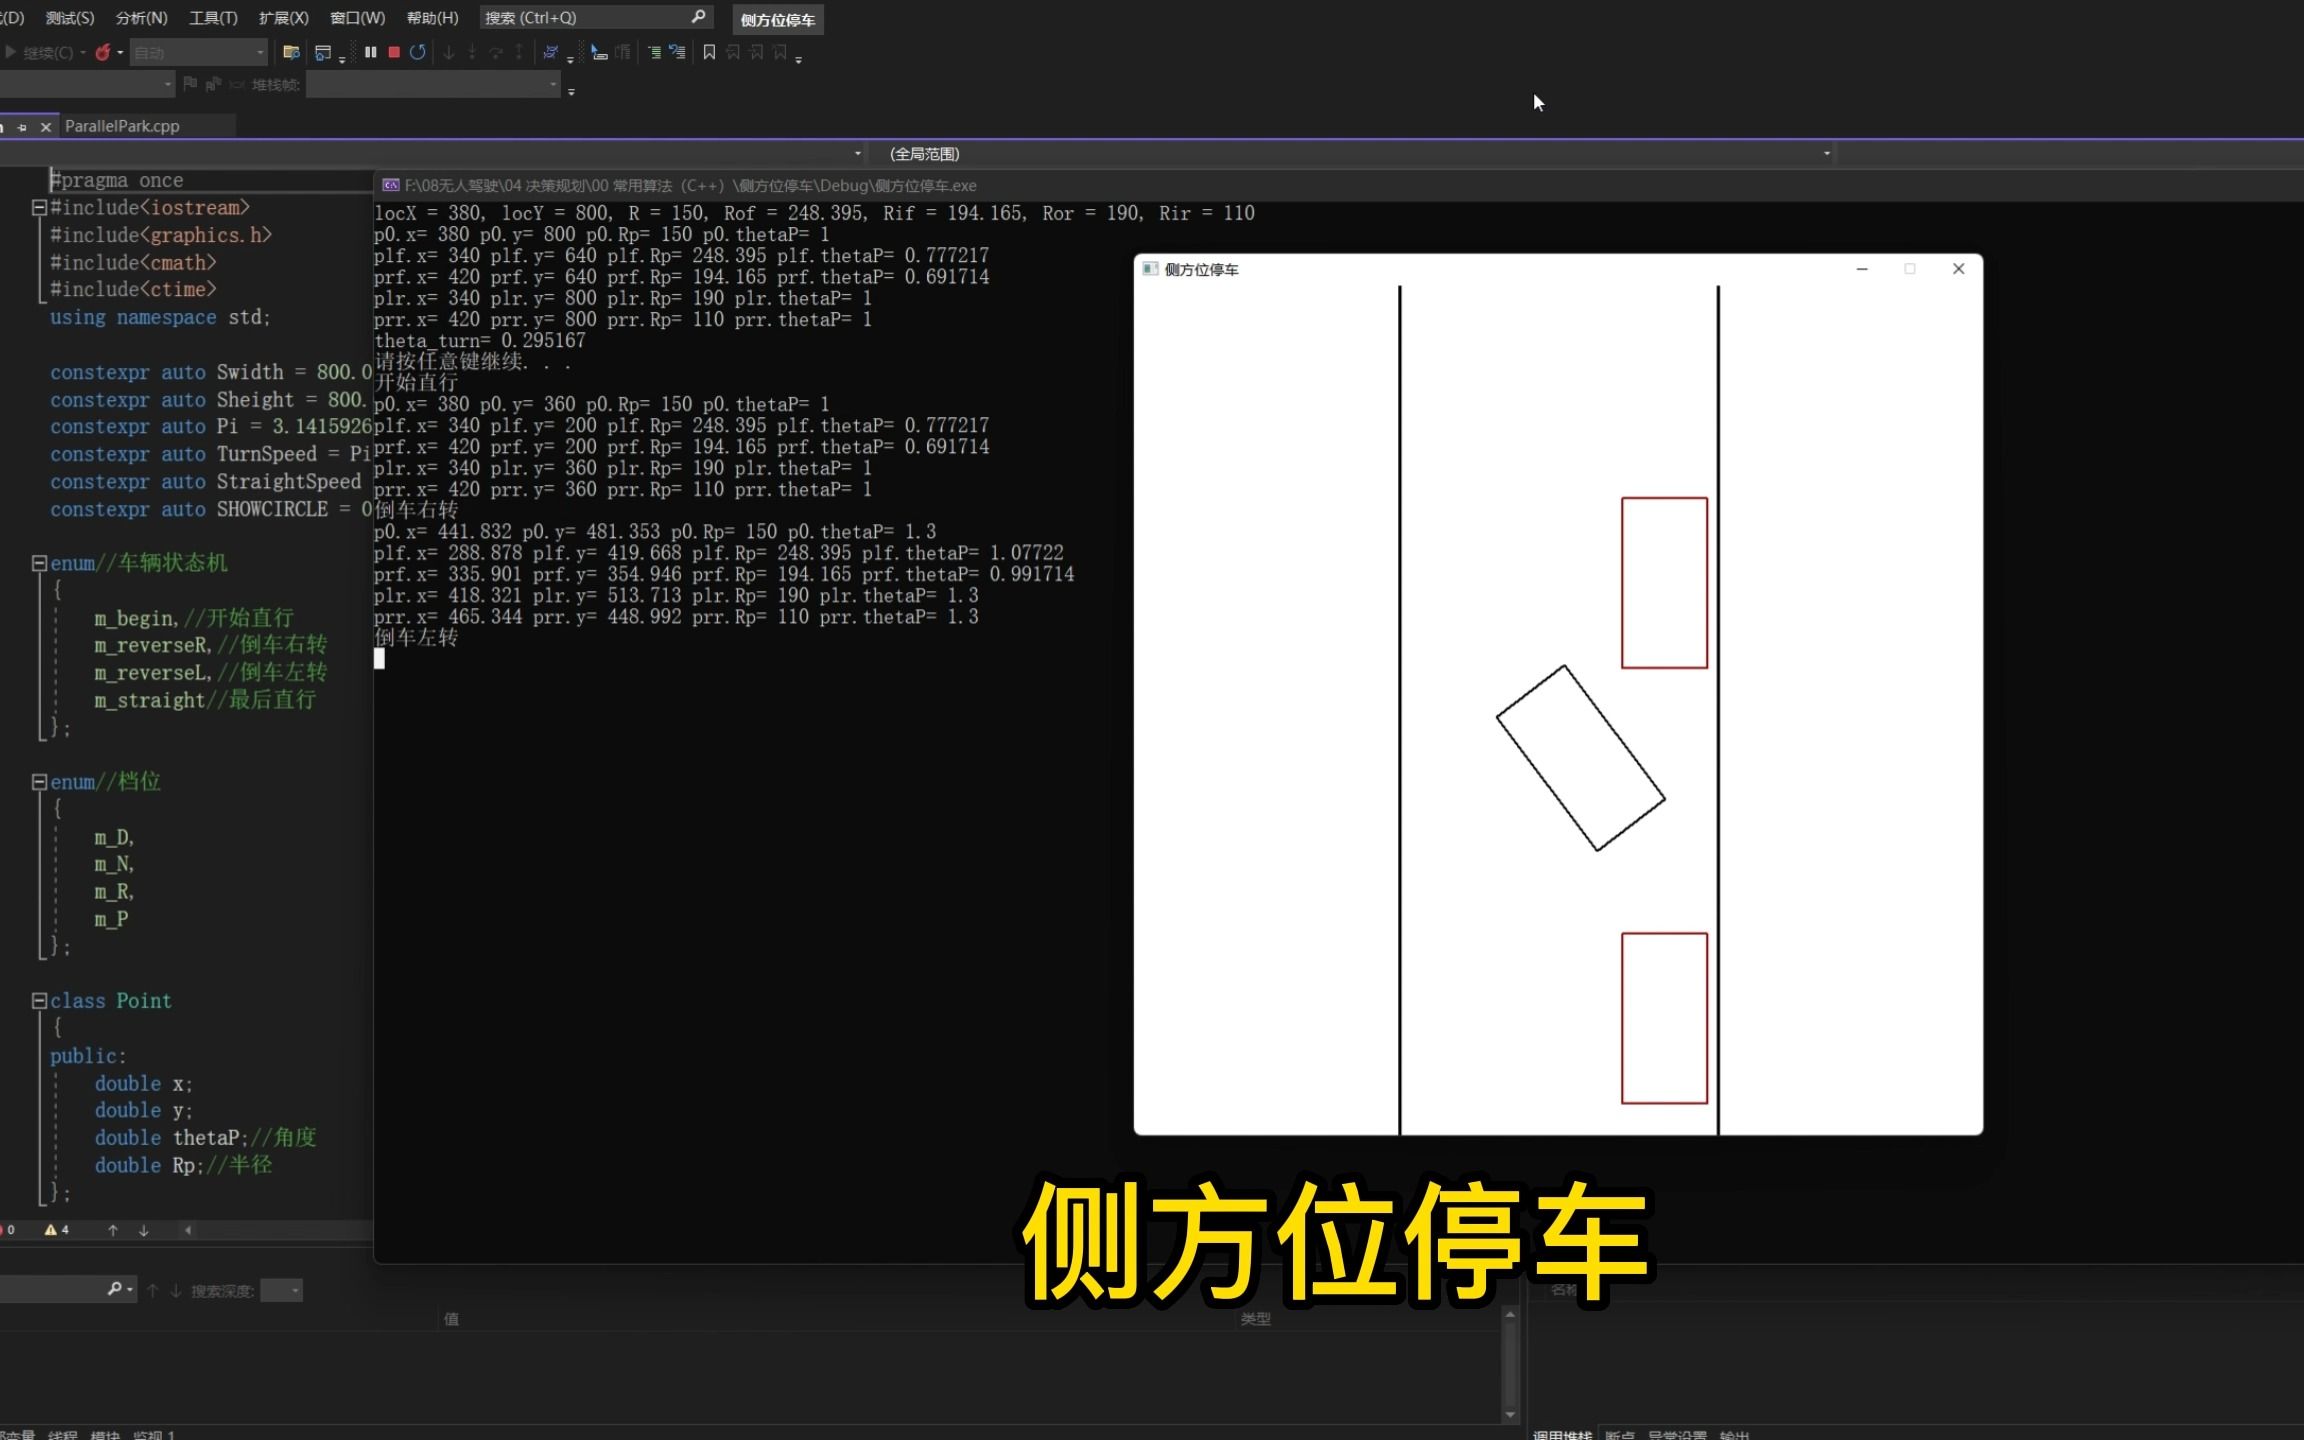Open the Analyze (N) menu
This screenshot has width=2304, height=1440.
pyautogui.click(x=142, y=18)
